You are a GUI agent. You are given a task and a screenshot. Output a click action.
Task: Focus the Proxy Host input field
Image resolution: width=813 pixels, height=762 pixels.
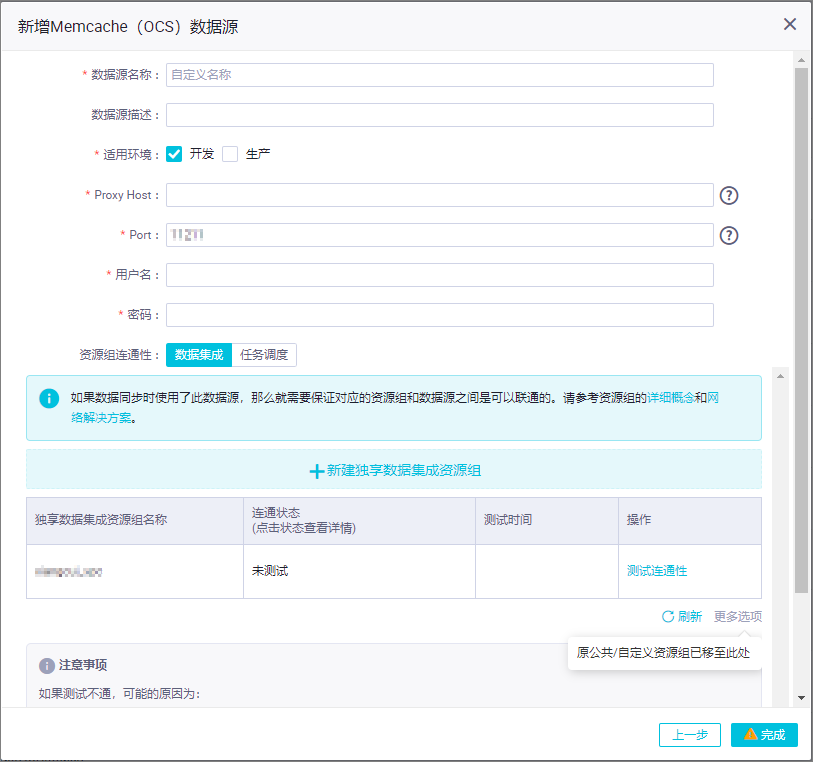coord(440,195)
